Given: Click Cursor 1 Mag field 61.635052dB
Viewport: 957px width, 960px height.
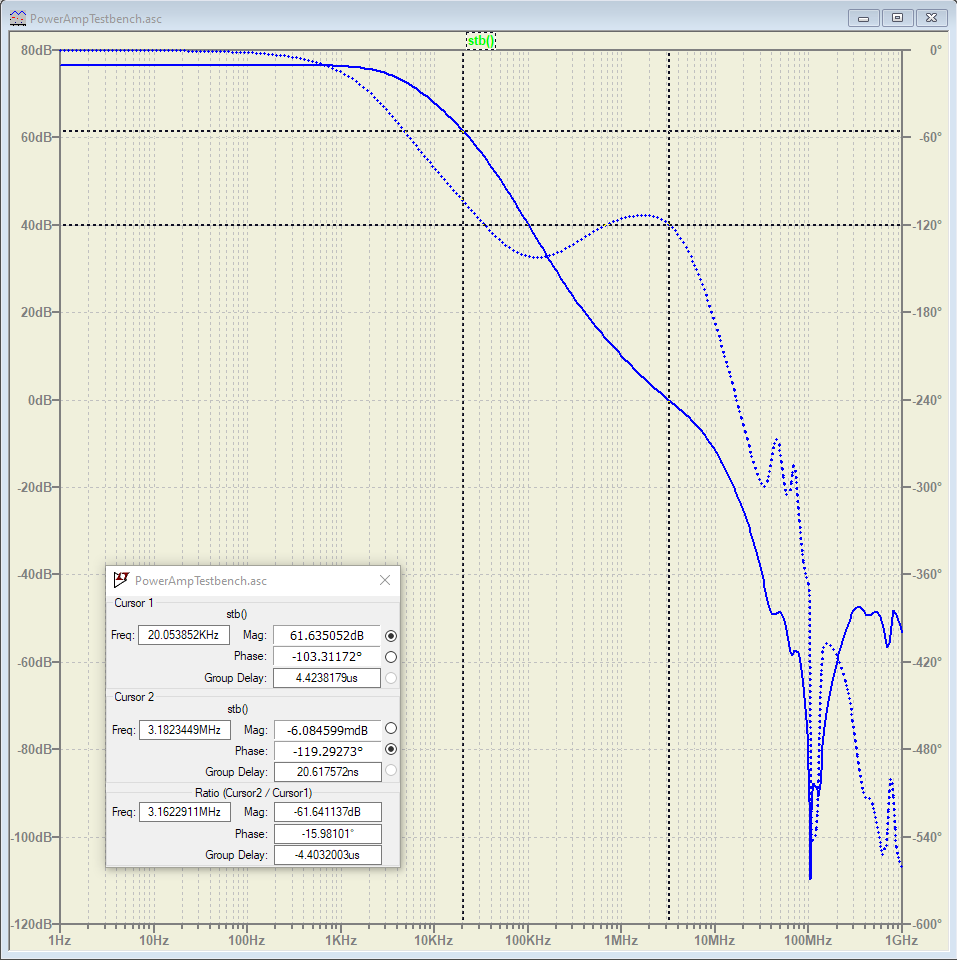Looking at the screenshot, I should click(327, 636).
